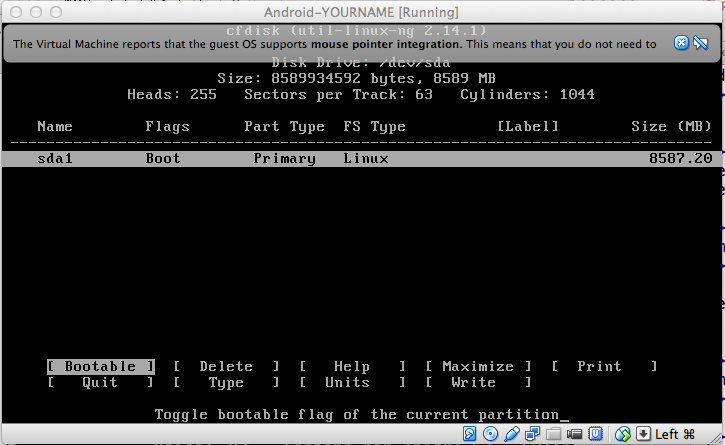Click the virtualization CPU chip status icon

(x=596, y=434)
